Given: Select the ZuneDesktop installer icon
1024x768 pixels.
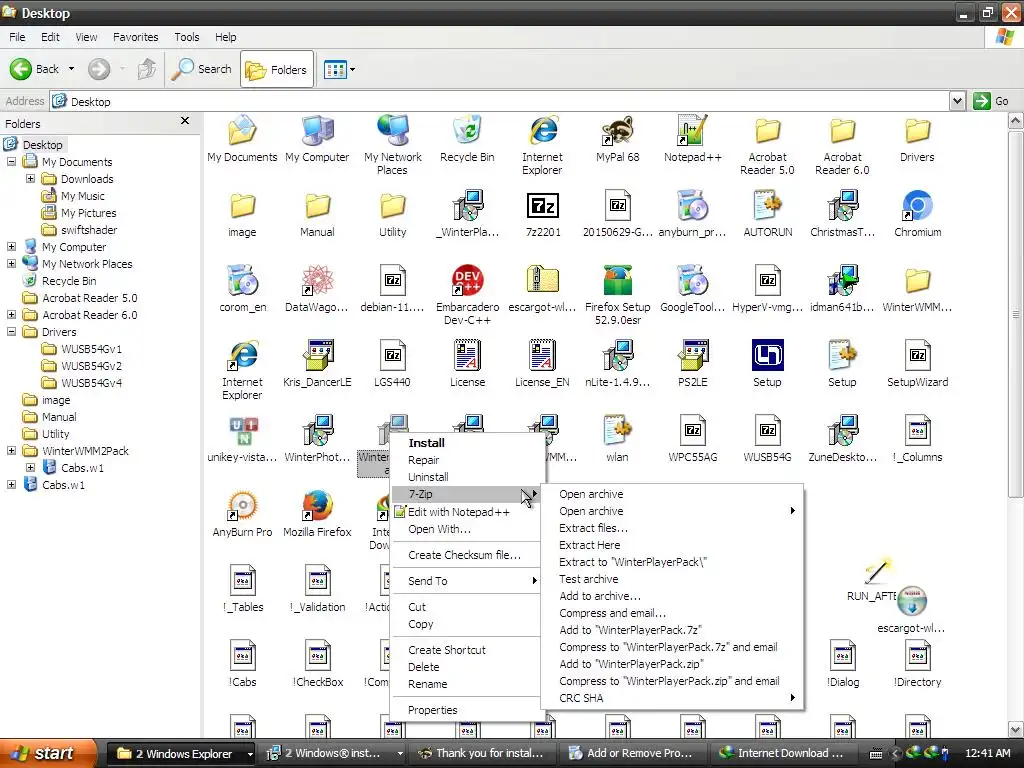Looking at the screenshot, I should click(x=842, y=431).
